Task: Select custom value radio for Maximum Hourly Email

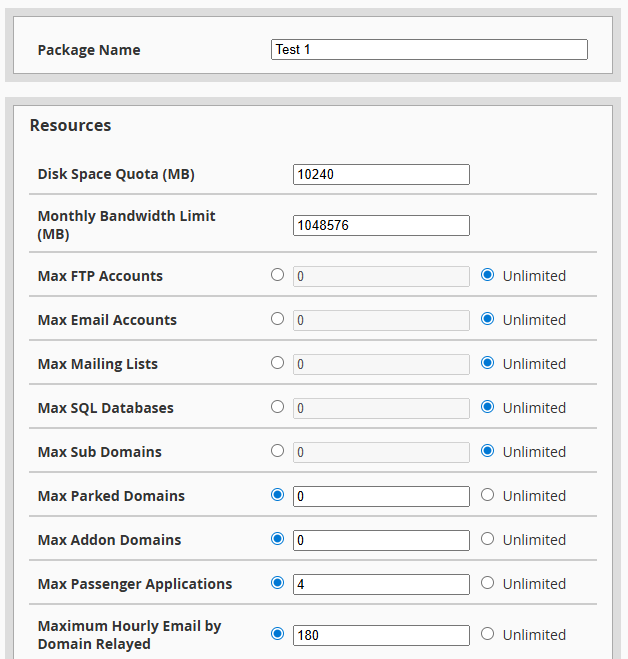Action: point(277,634)
